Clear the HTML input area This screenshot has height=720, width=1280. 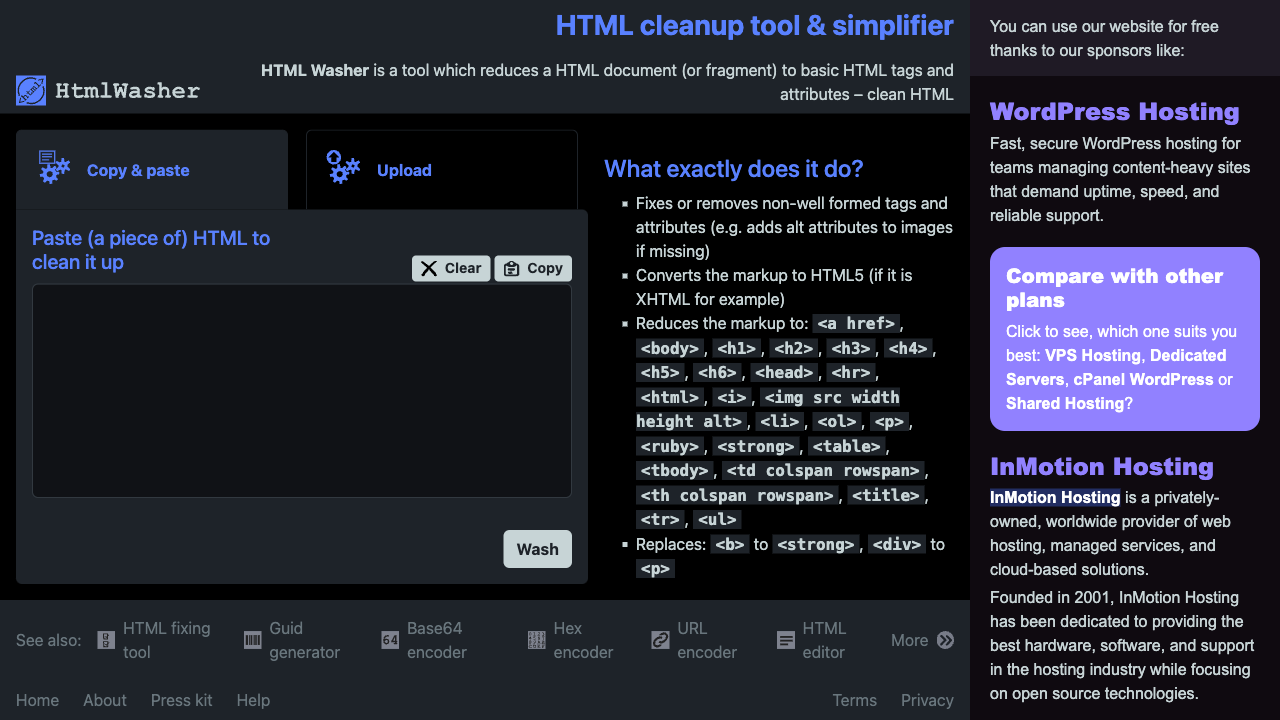point(451,268)
